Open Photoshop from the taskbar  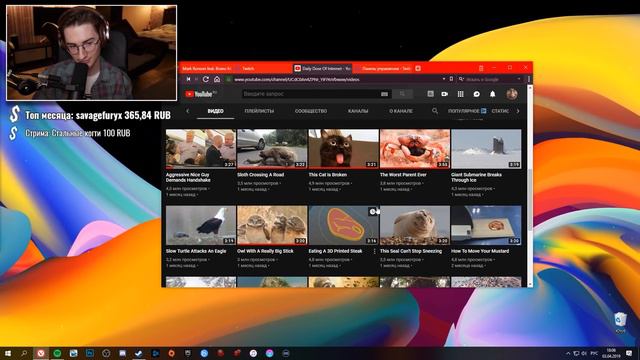90,353
